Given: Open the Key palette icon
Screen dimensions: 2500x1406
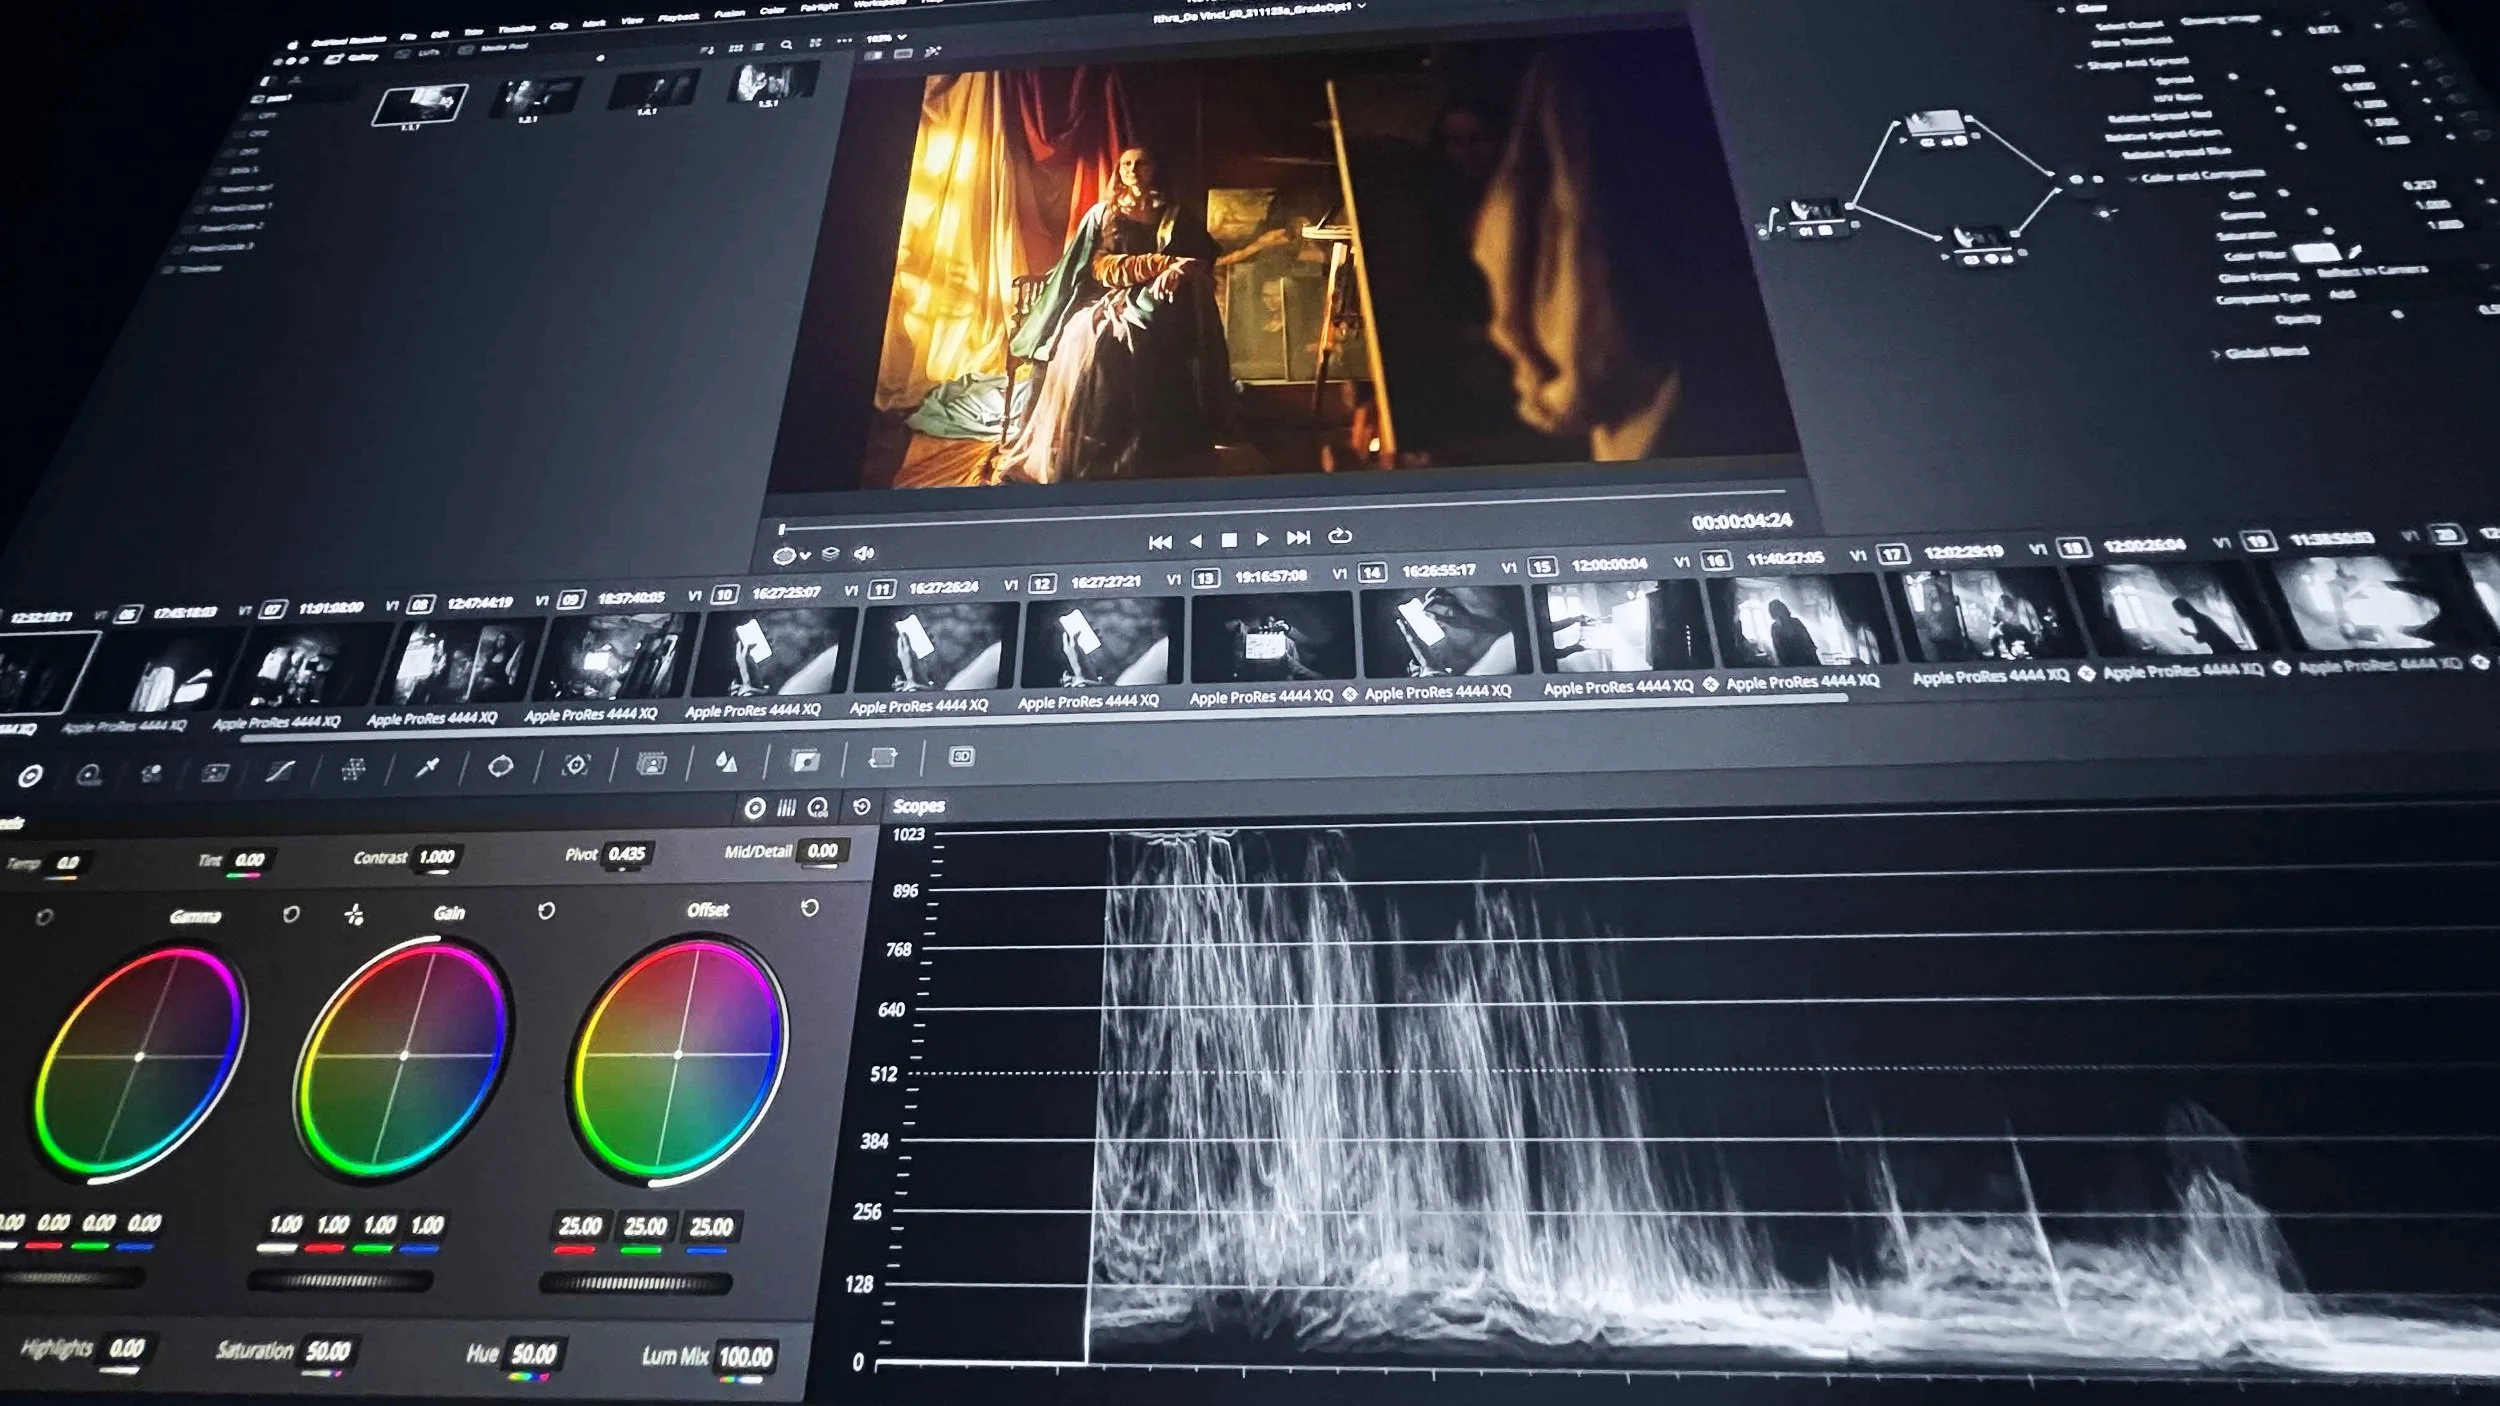Looking at the screenshot, I should pos(804,760).
